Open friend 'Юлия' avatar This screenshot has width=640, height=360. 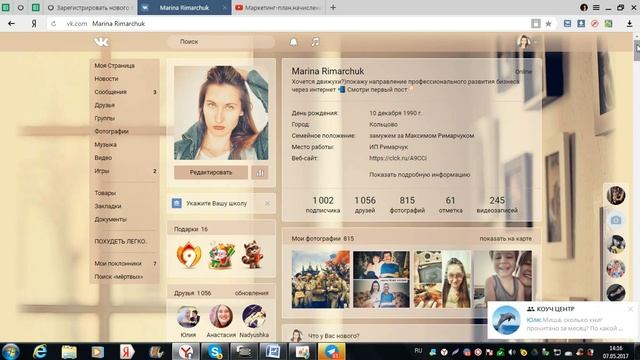188,316
